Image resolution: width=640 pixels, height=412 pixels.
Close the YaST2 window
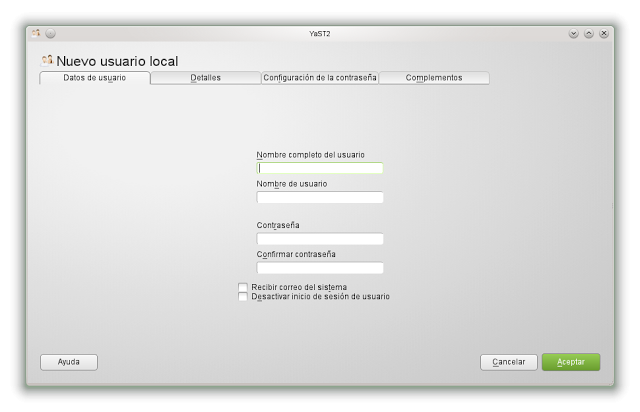point(604,33)
